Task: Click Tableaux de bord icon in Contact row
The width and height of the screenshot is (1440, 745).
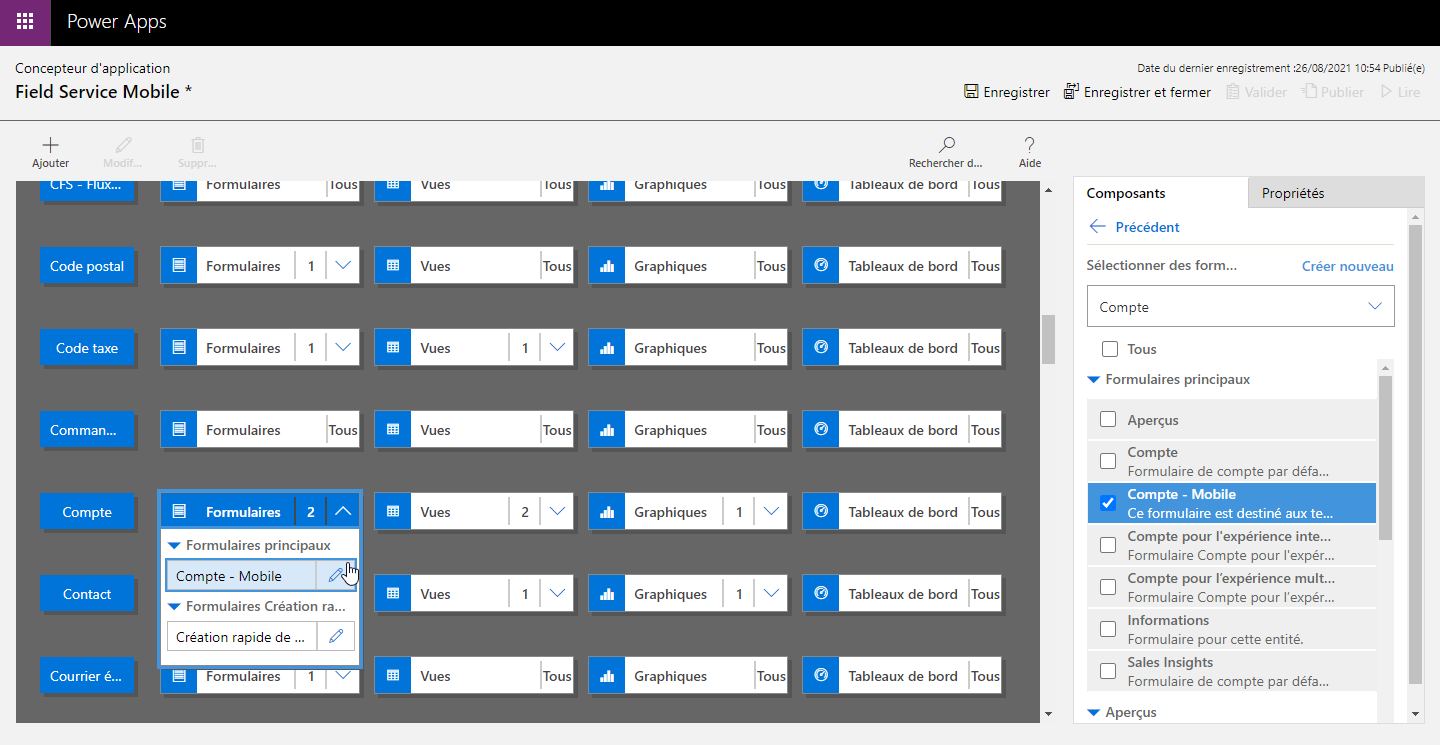Action: [x=821, y=594]
